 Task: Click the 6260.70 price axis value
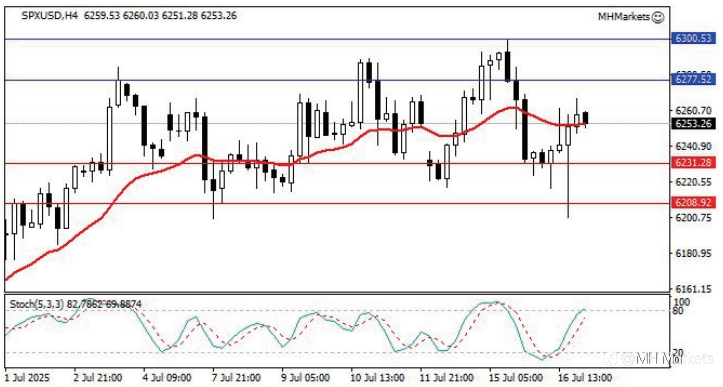click(x=693, y=110)
